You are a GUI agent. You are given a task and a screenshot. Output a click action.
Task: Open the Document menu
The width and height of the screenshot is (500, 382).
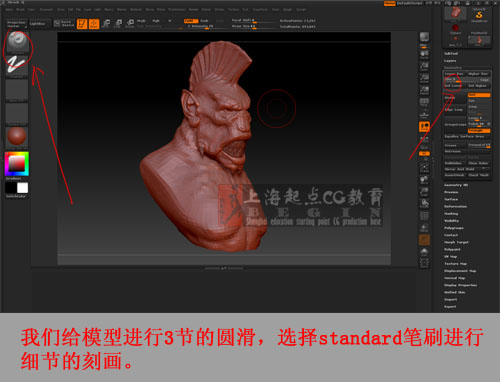(x=46, y=10)
